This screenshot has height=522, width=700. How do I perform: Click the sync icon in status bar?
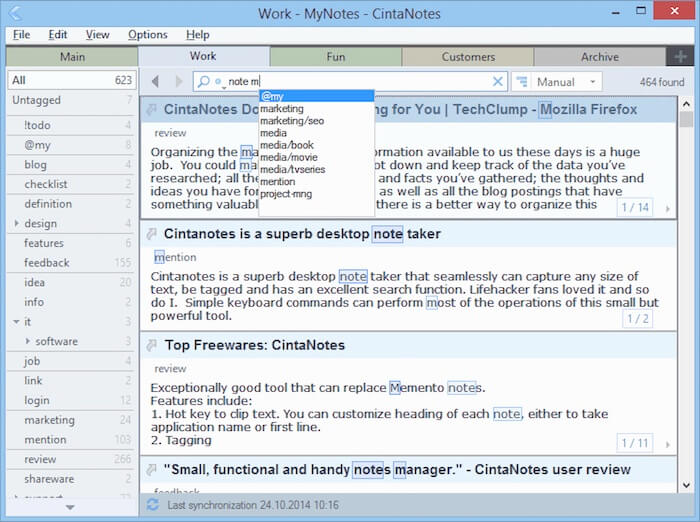[153, 505]
